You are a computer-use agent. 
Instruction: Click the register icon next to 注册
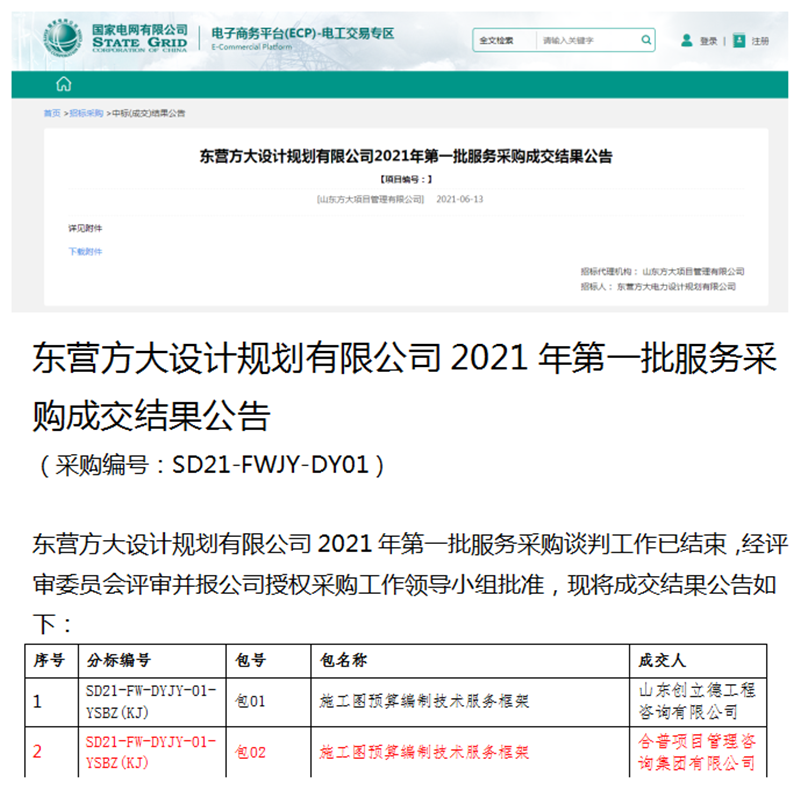tap(739, 40)
